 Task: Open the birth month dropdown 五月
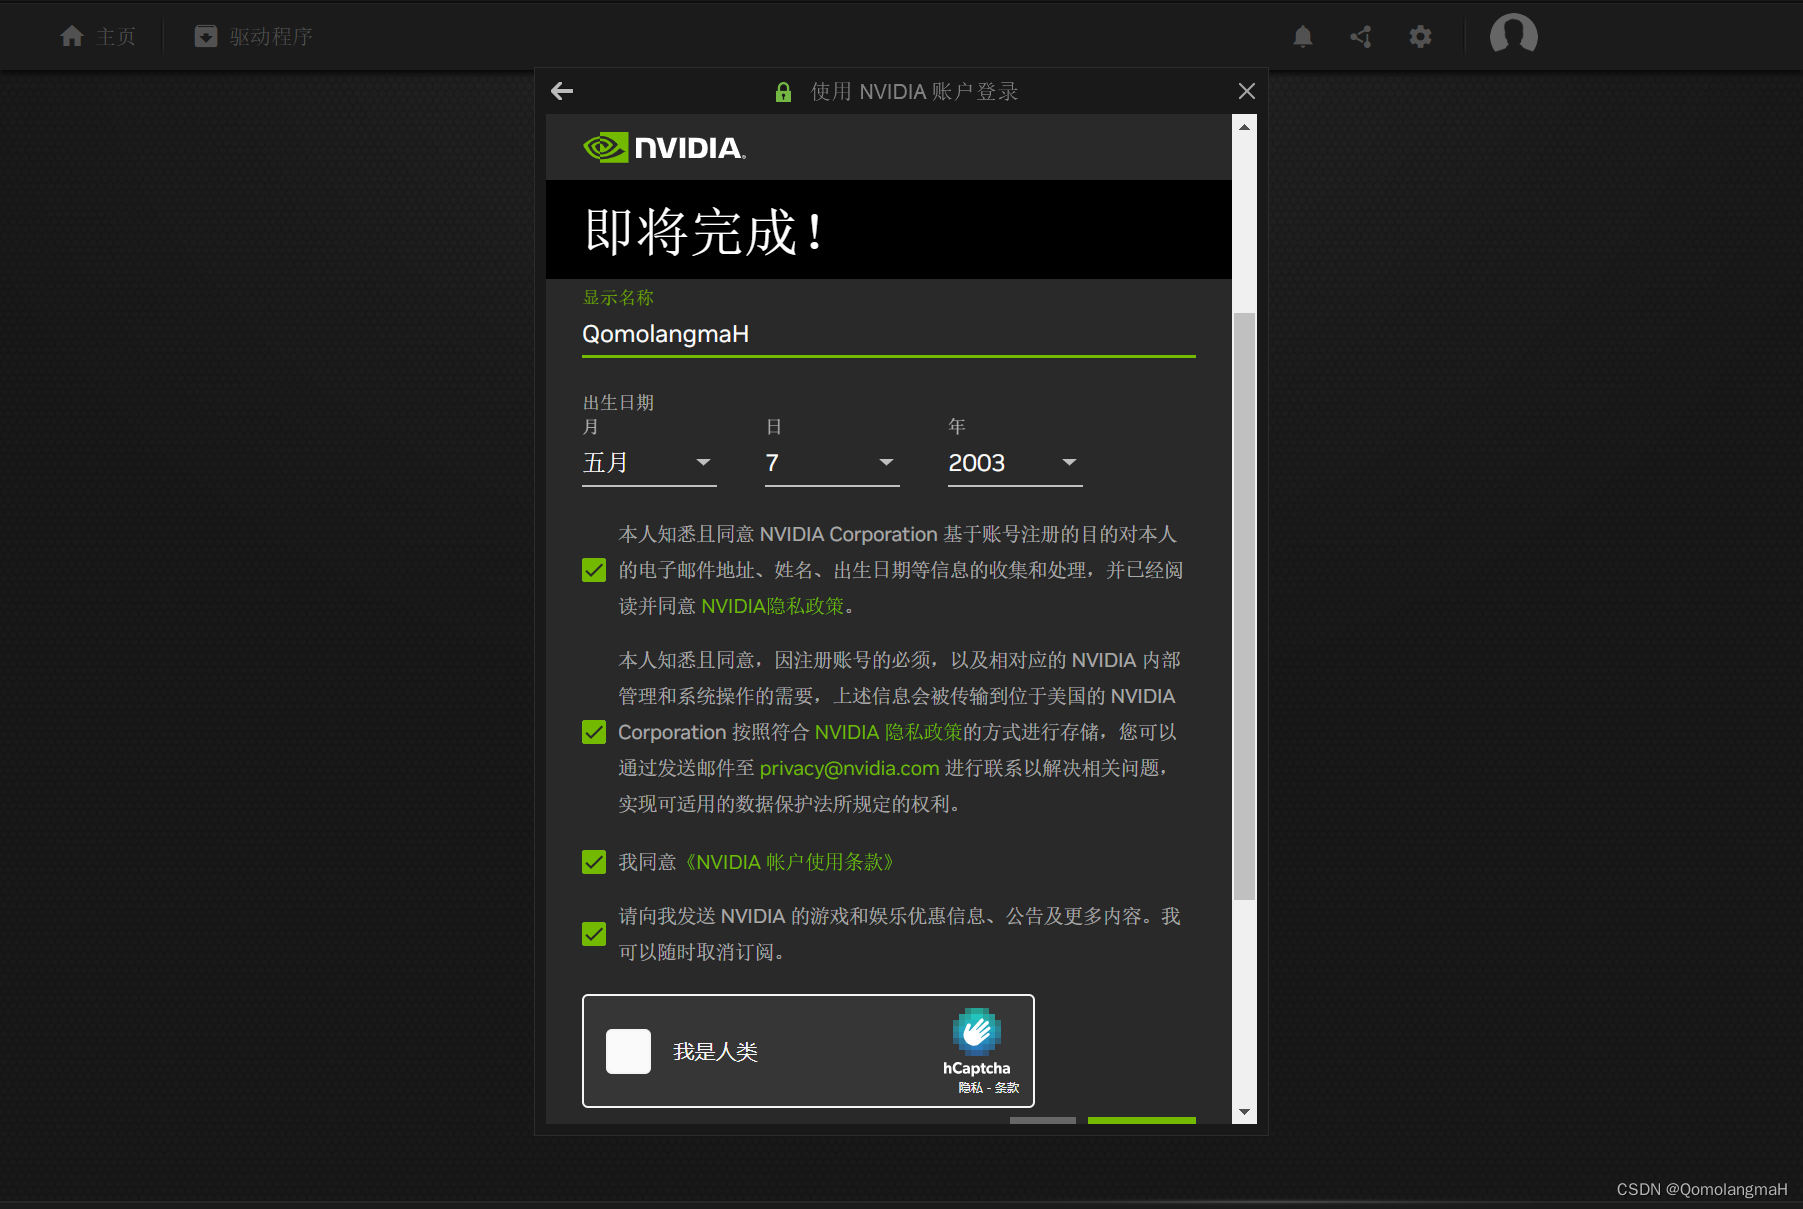coord(648,463)
